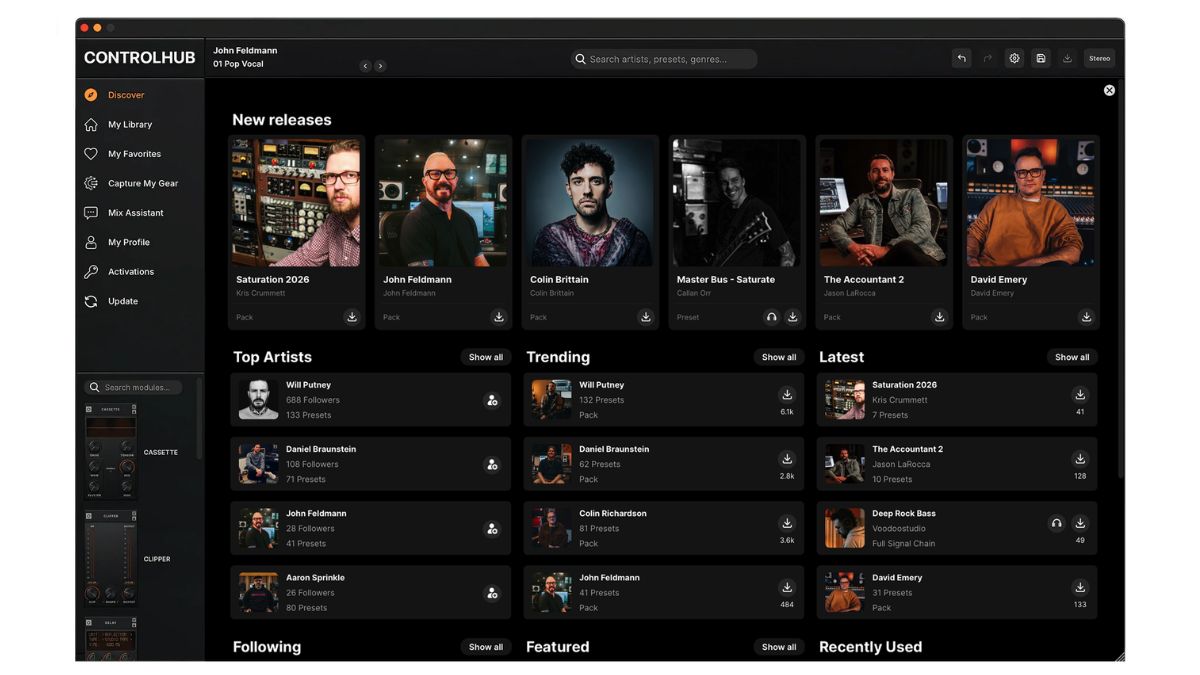Follow Daniel Braunstein in Top Artists

click(492, 464)
